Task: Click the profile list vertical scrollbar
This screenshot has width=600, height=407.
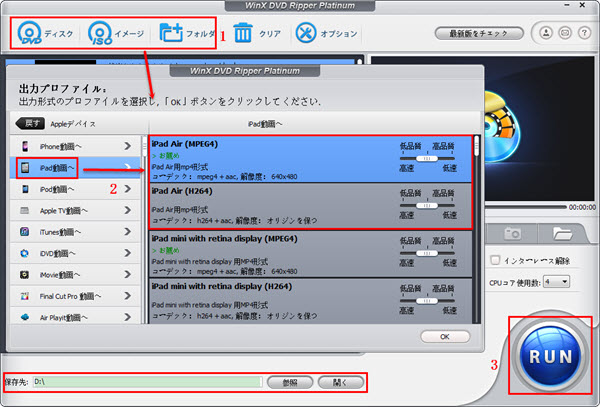Action: (x=476, y=230)
